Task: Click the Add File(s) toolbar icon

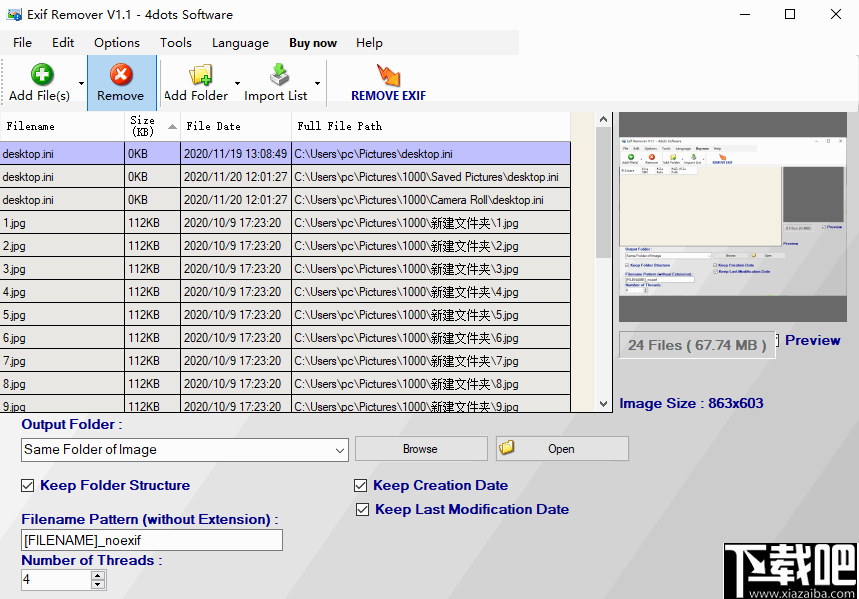Action: point(42,75)
